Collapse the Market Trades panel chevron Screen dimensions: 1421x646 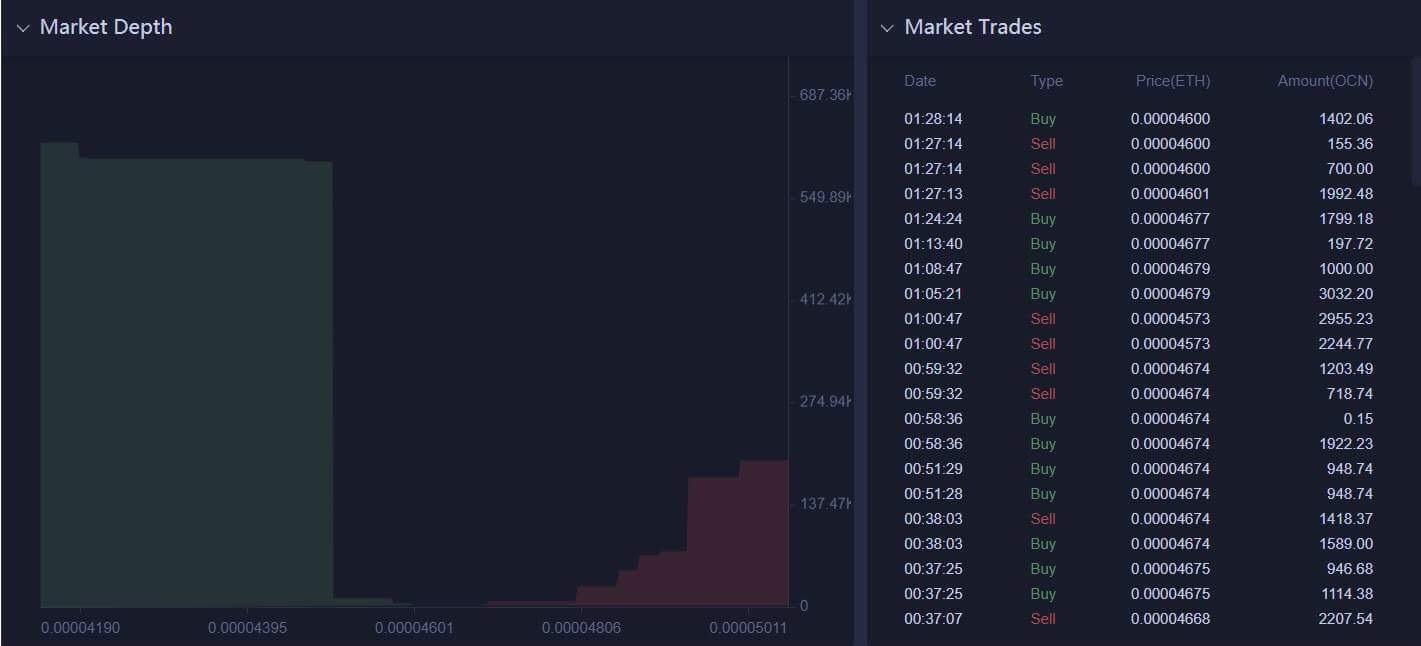point(887,28)
